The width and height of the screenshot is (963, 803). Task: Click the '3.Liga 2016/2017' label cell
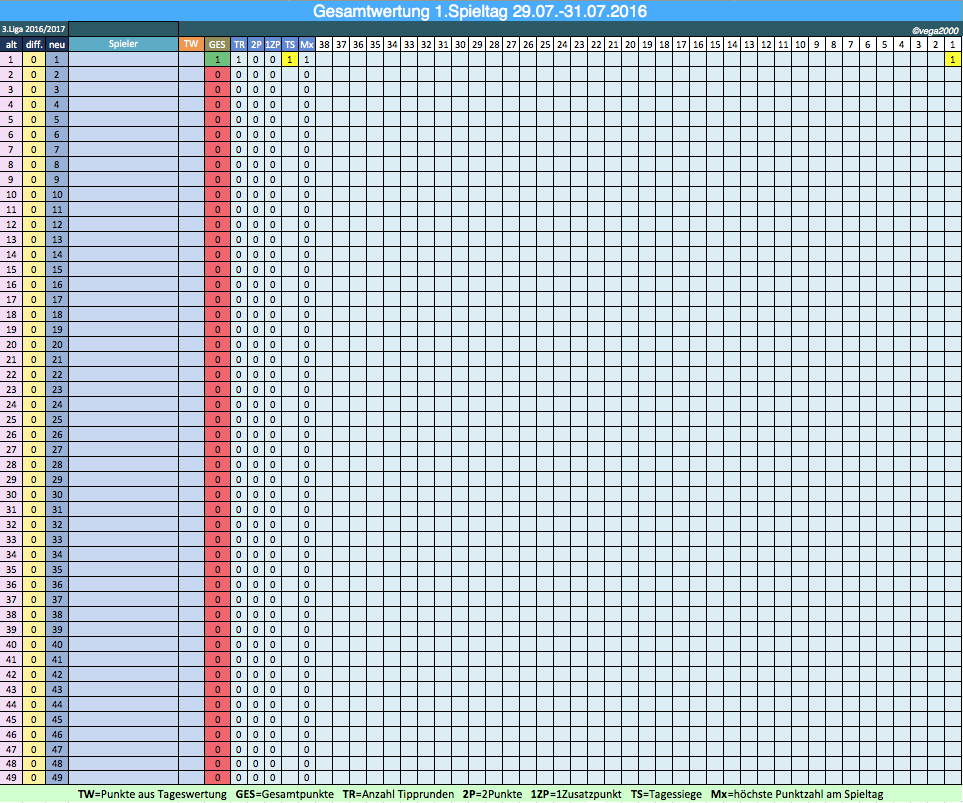[x=35, y=29]
